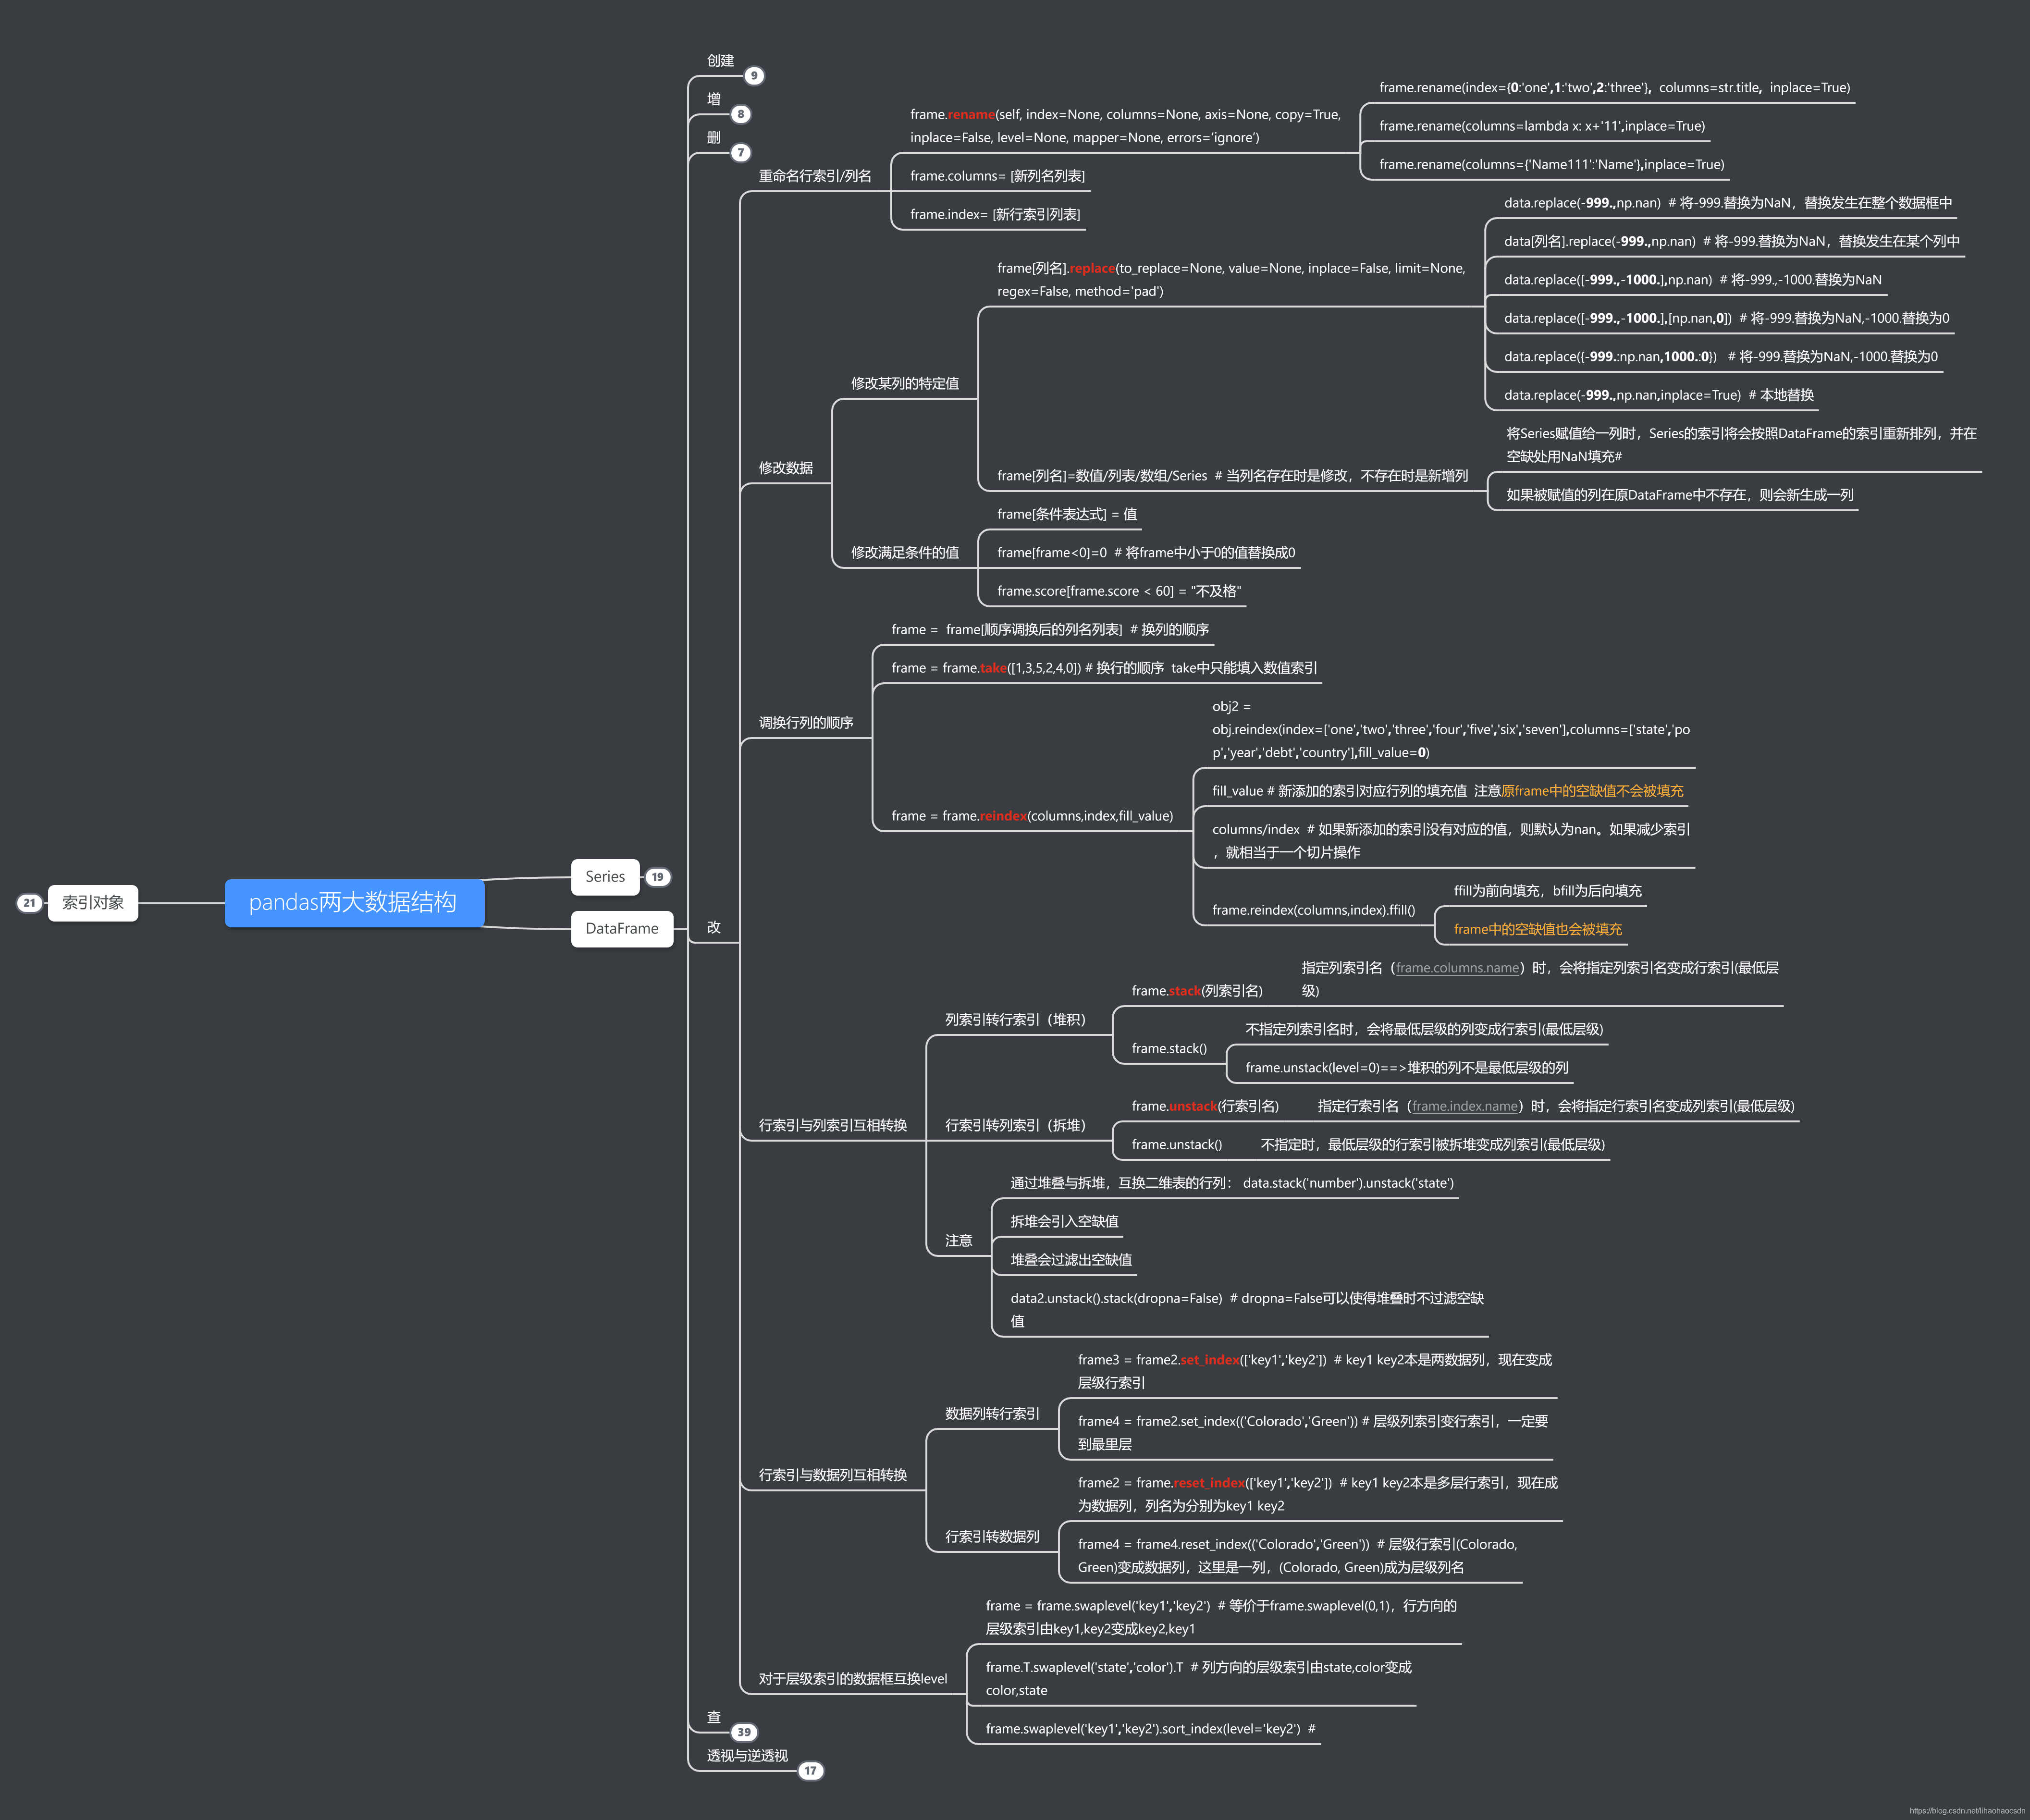Screen dimensions: 2030x1820
Task: Select the 注意 subtopic
Action: coord(959,1240)
